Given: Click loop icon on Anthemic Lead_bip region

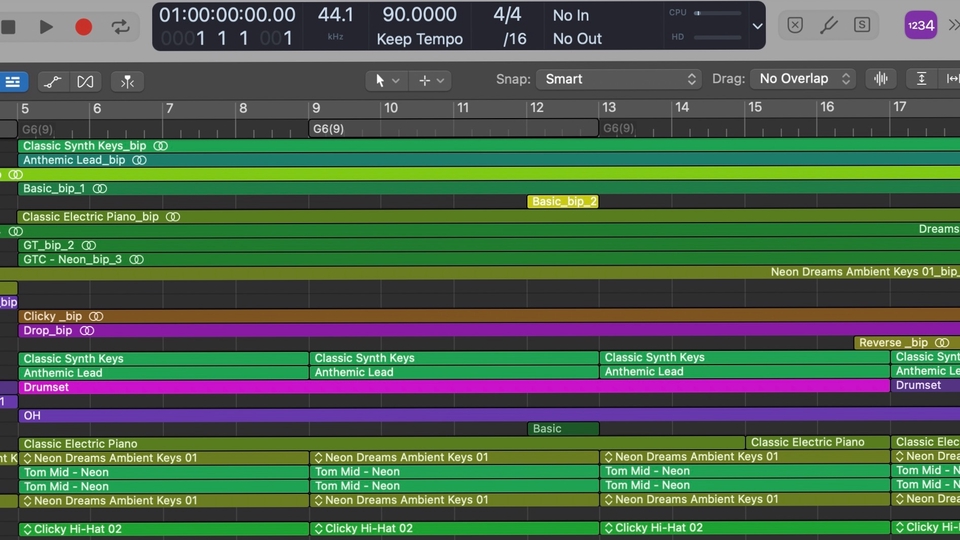Looking at the screenshot, I should (x=140, y=160).
